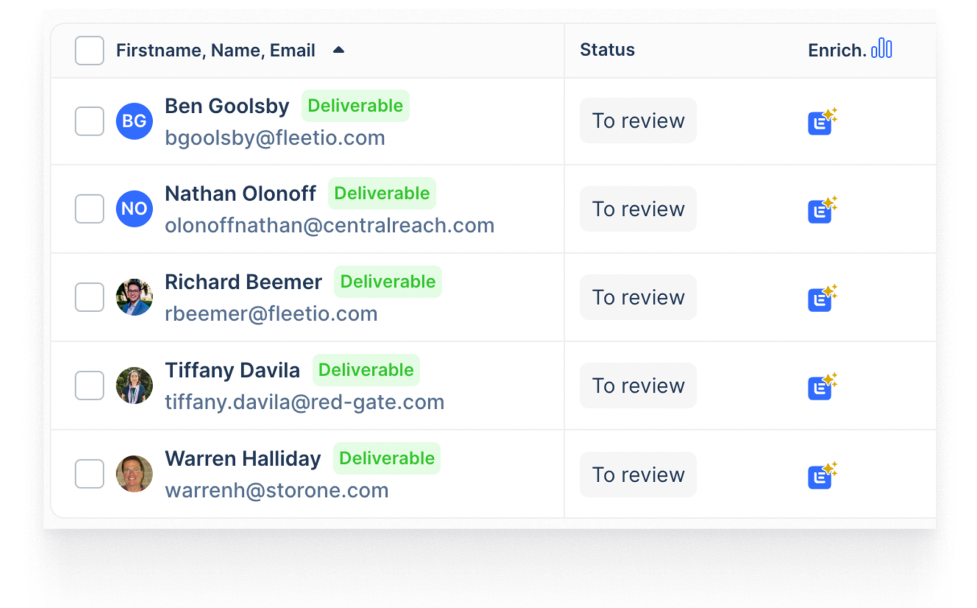
Task: Click the BG avatar for Ben Goolsby
Action: [134, 121]
